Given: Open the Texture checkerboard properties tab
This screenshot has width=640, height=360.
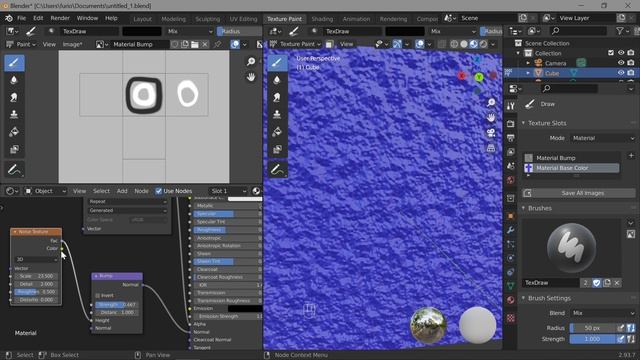Looking at the screenshot, I should [511, 318].
